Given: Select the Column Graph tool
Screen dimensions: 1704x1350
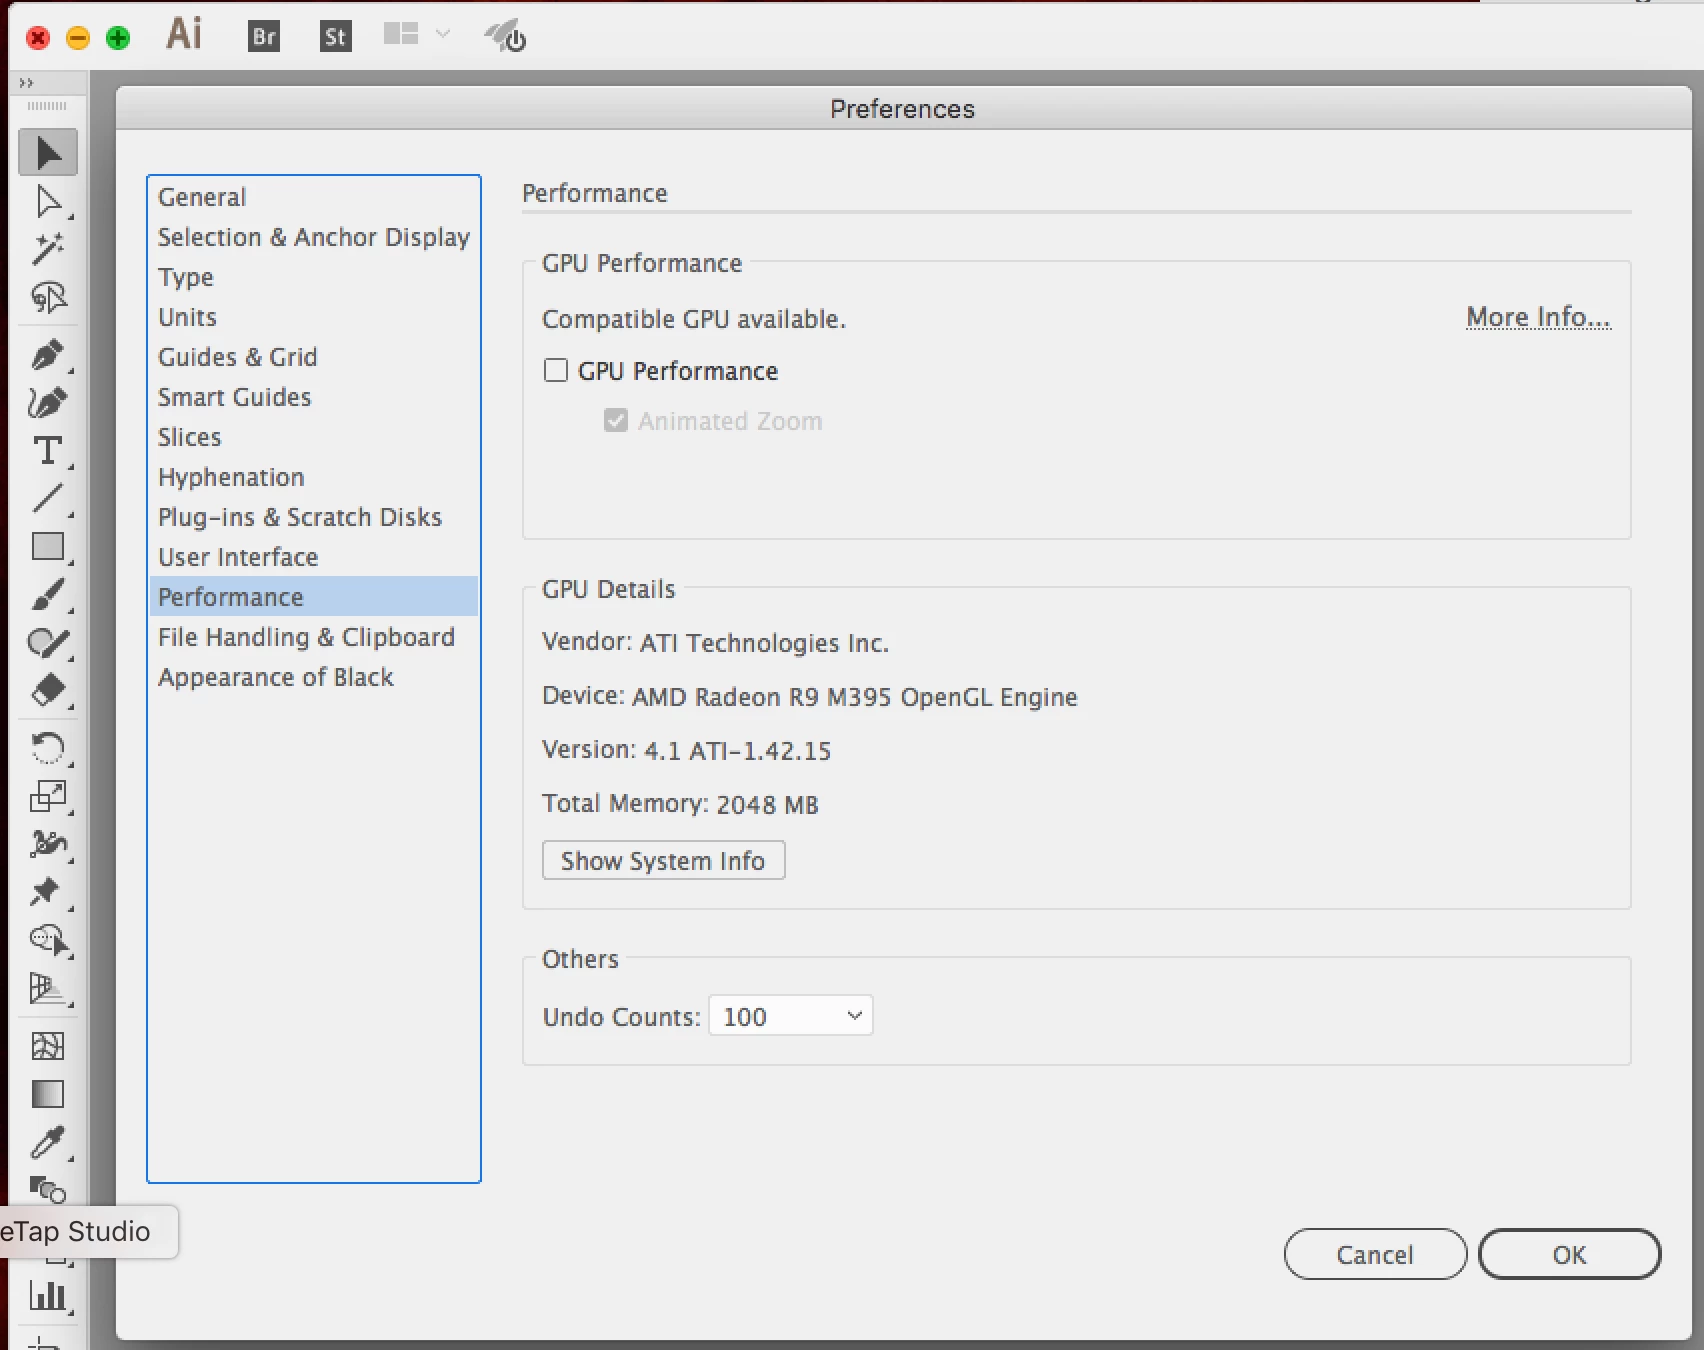Looking at the screenshot, I should coord(48,1296).
